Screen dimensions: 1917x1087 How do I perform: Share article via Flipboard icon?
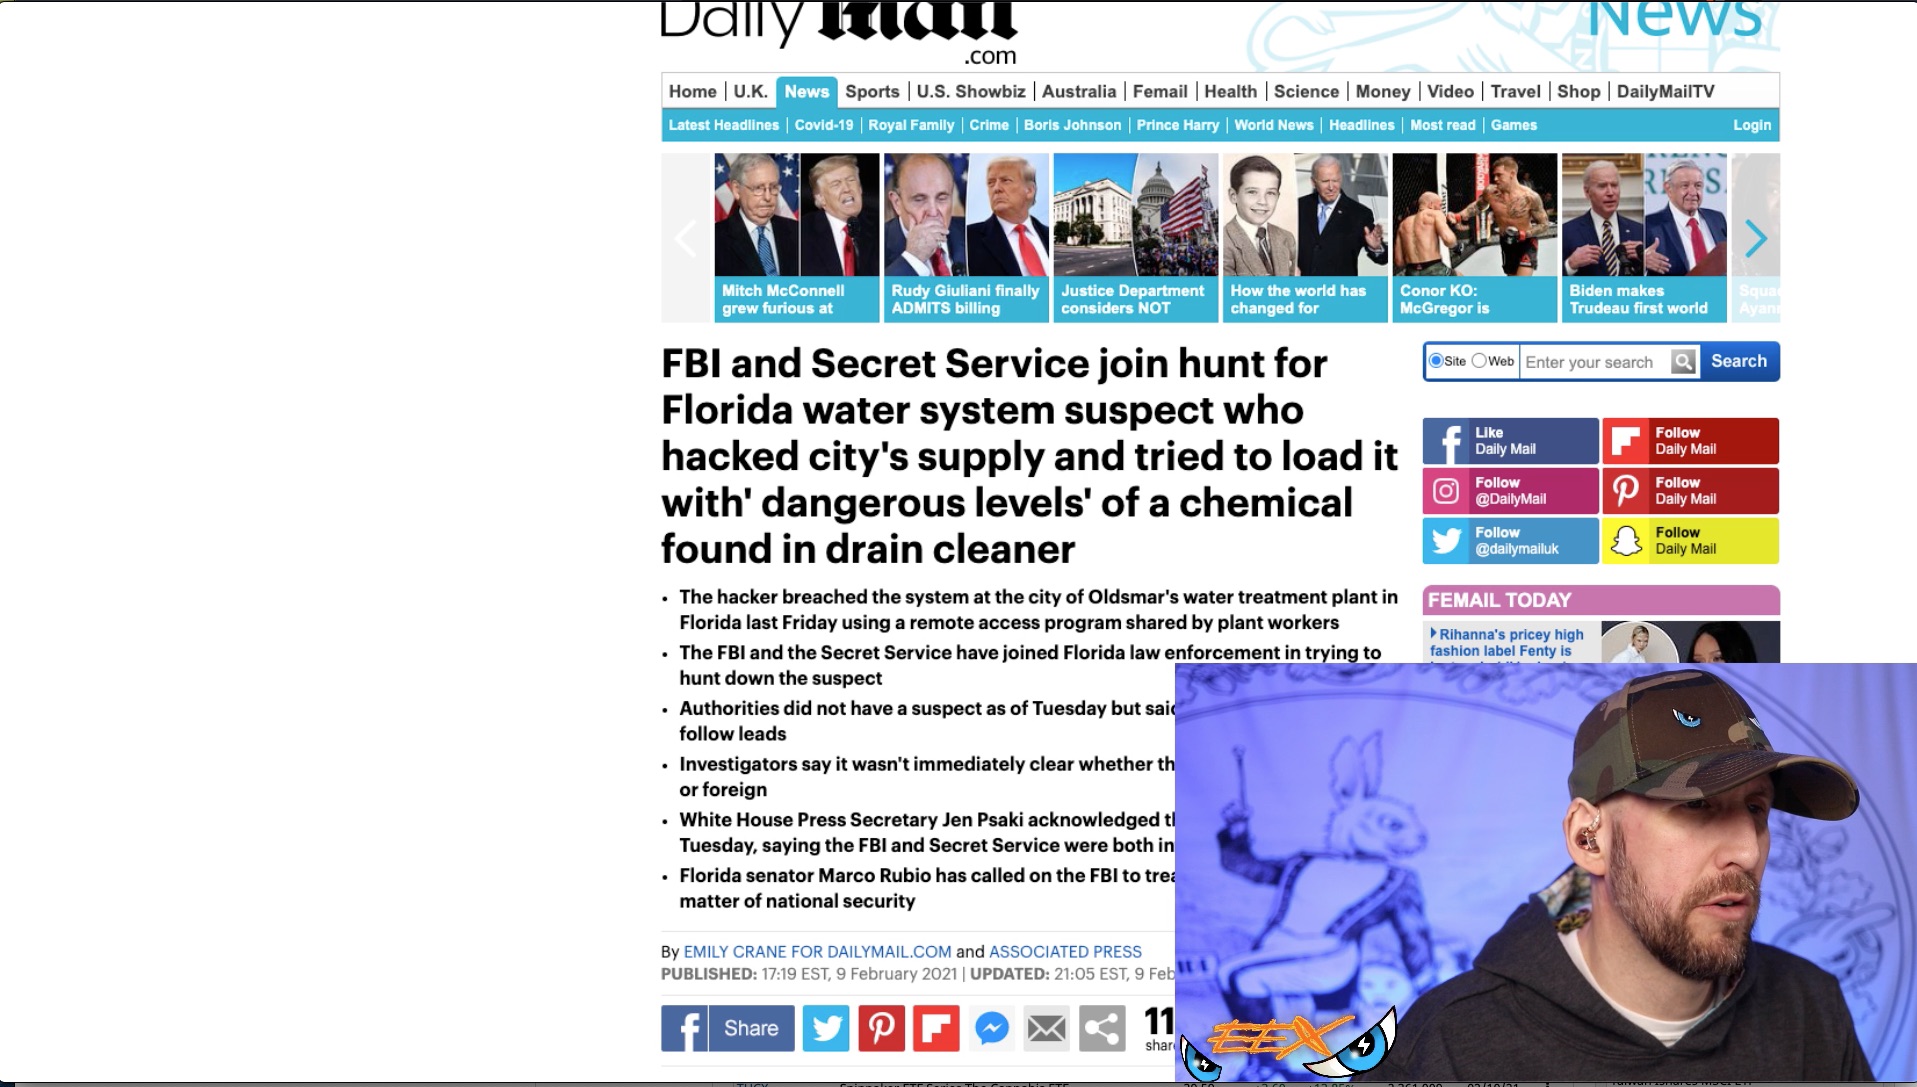[936, 1028]
